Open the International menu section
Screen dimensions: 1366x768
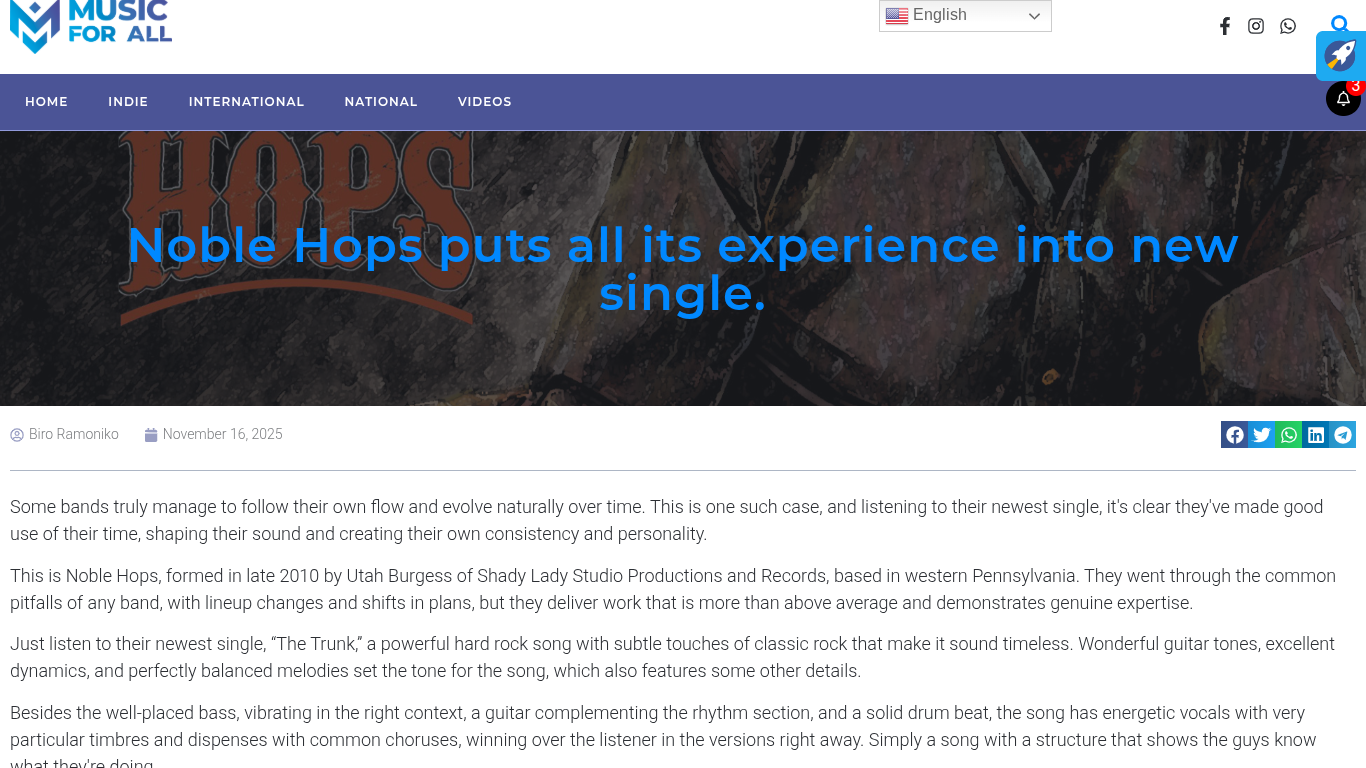coord(246,102)
